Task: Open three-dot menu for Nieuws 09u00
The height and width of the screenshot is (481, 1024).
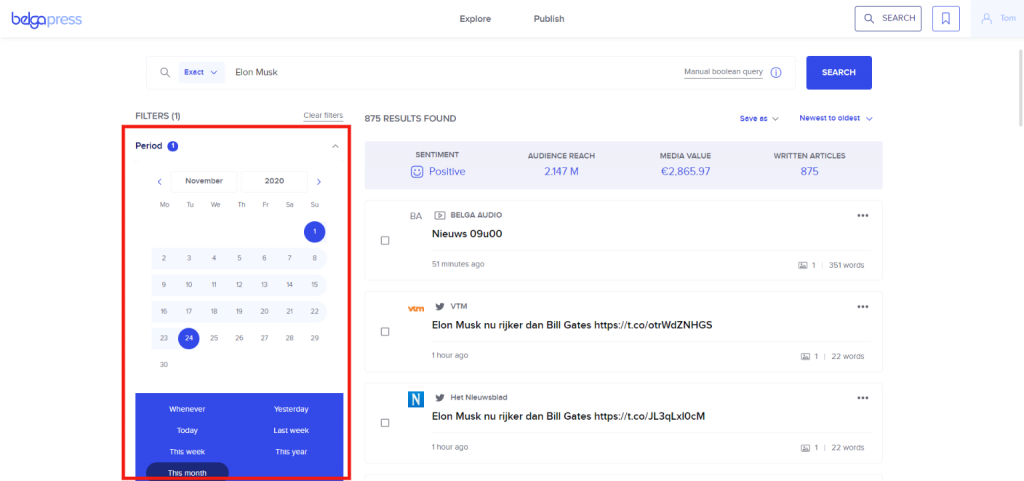Action: point(863,216)
